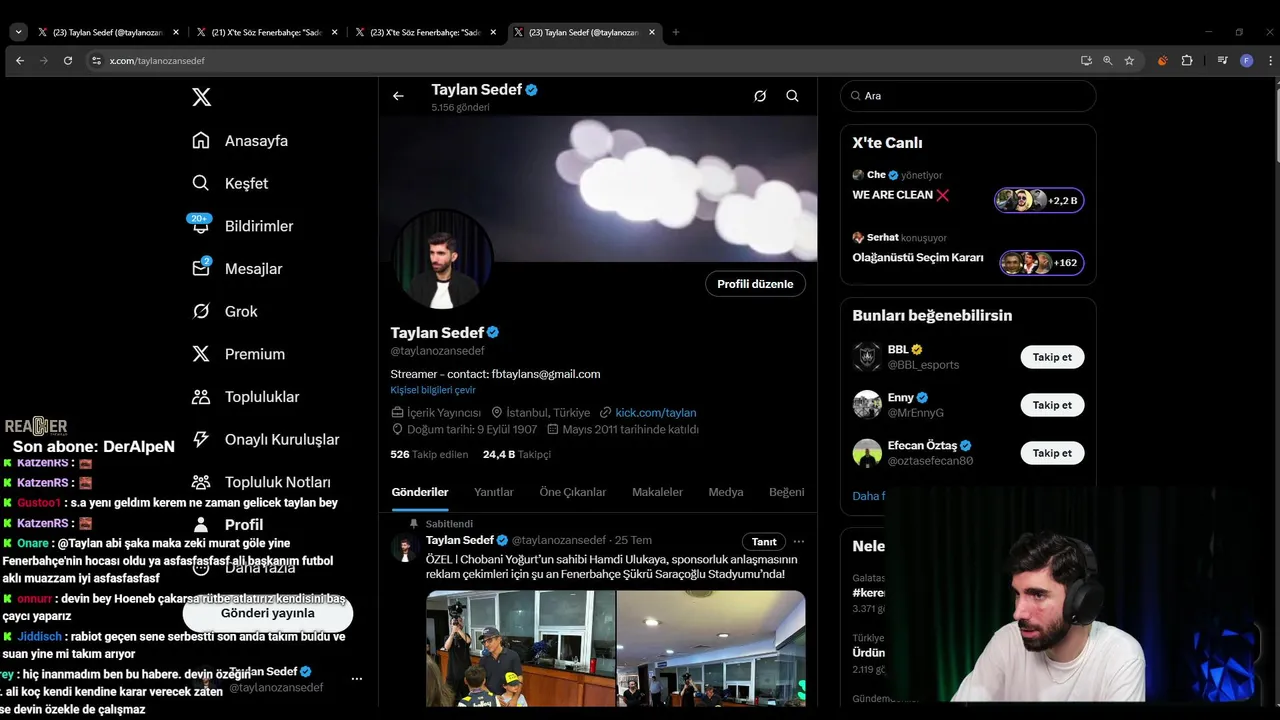Click the X logo in sidebar

[x=201, y=97]
